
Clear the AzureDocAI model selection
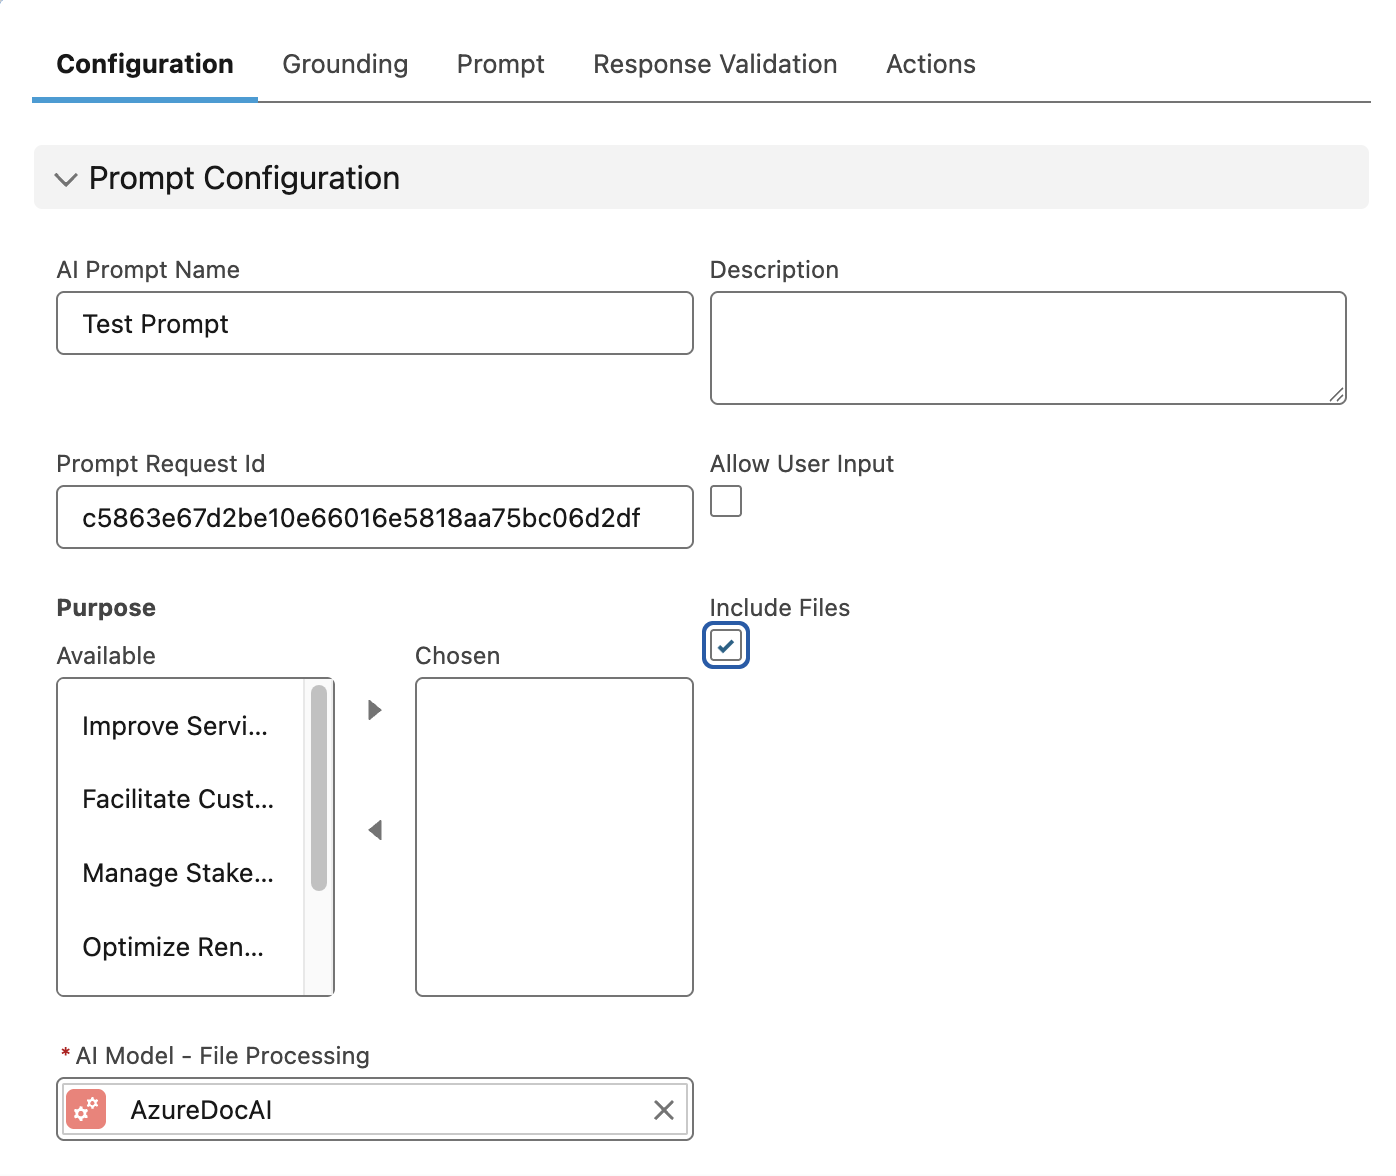(663, 1110)
